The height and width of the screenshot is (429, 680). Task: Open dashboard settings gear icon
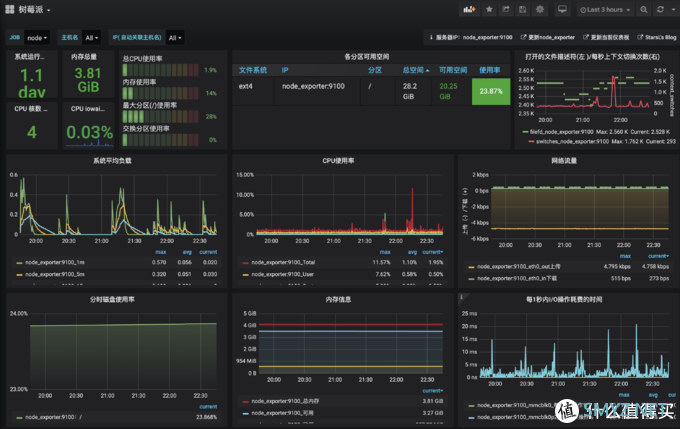point(539,9)
